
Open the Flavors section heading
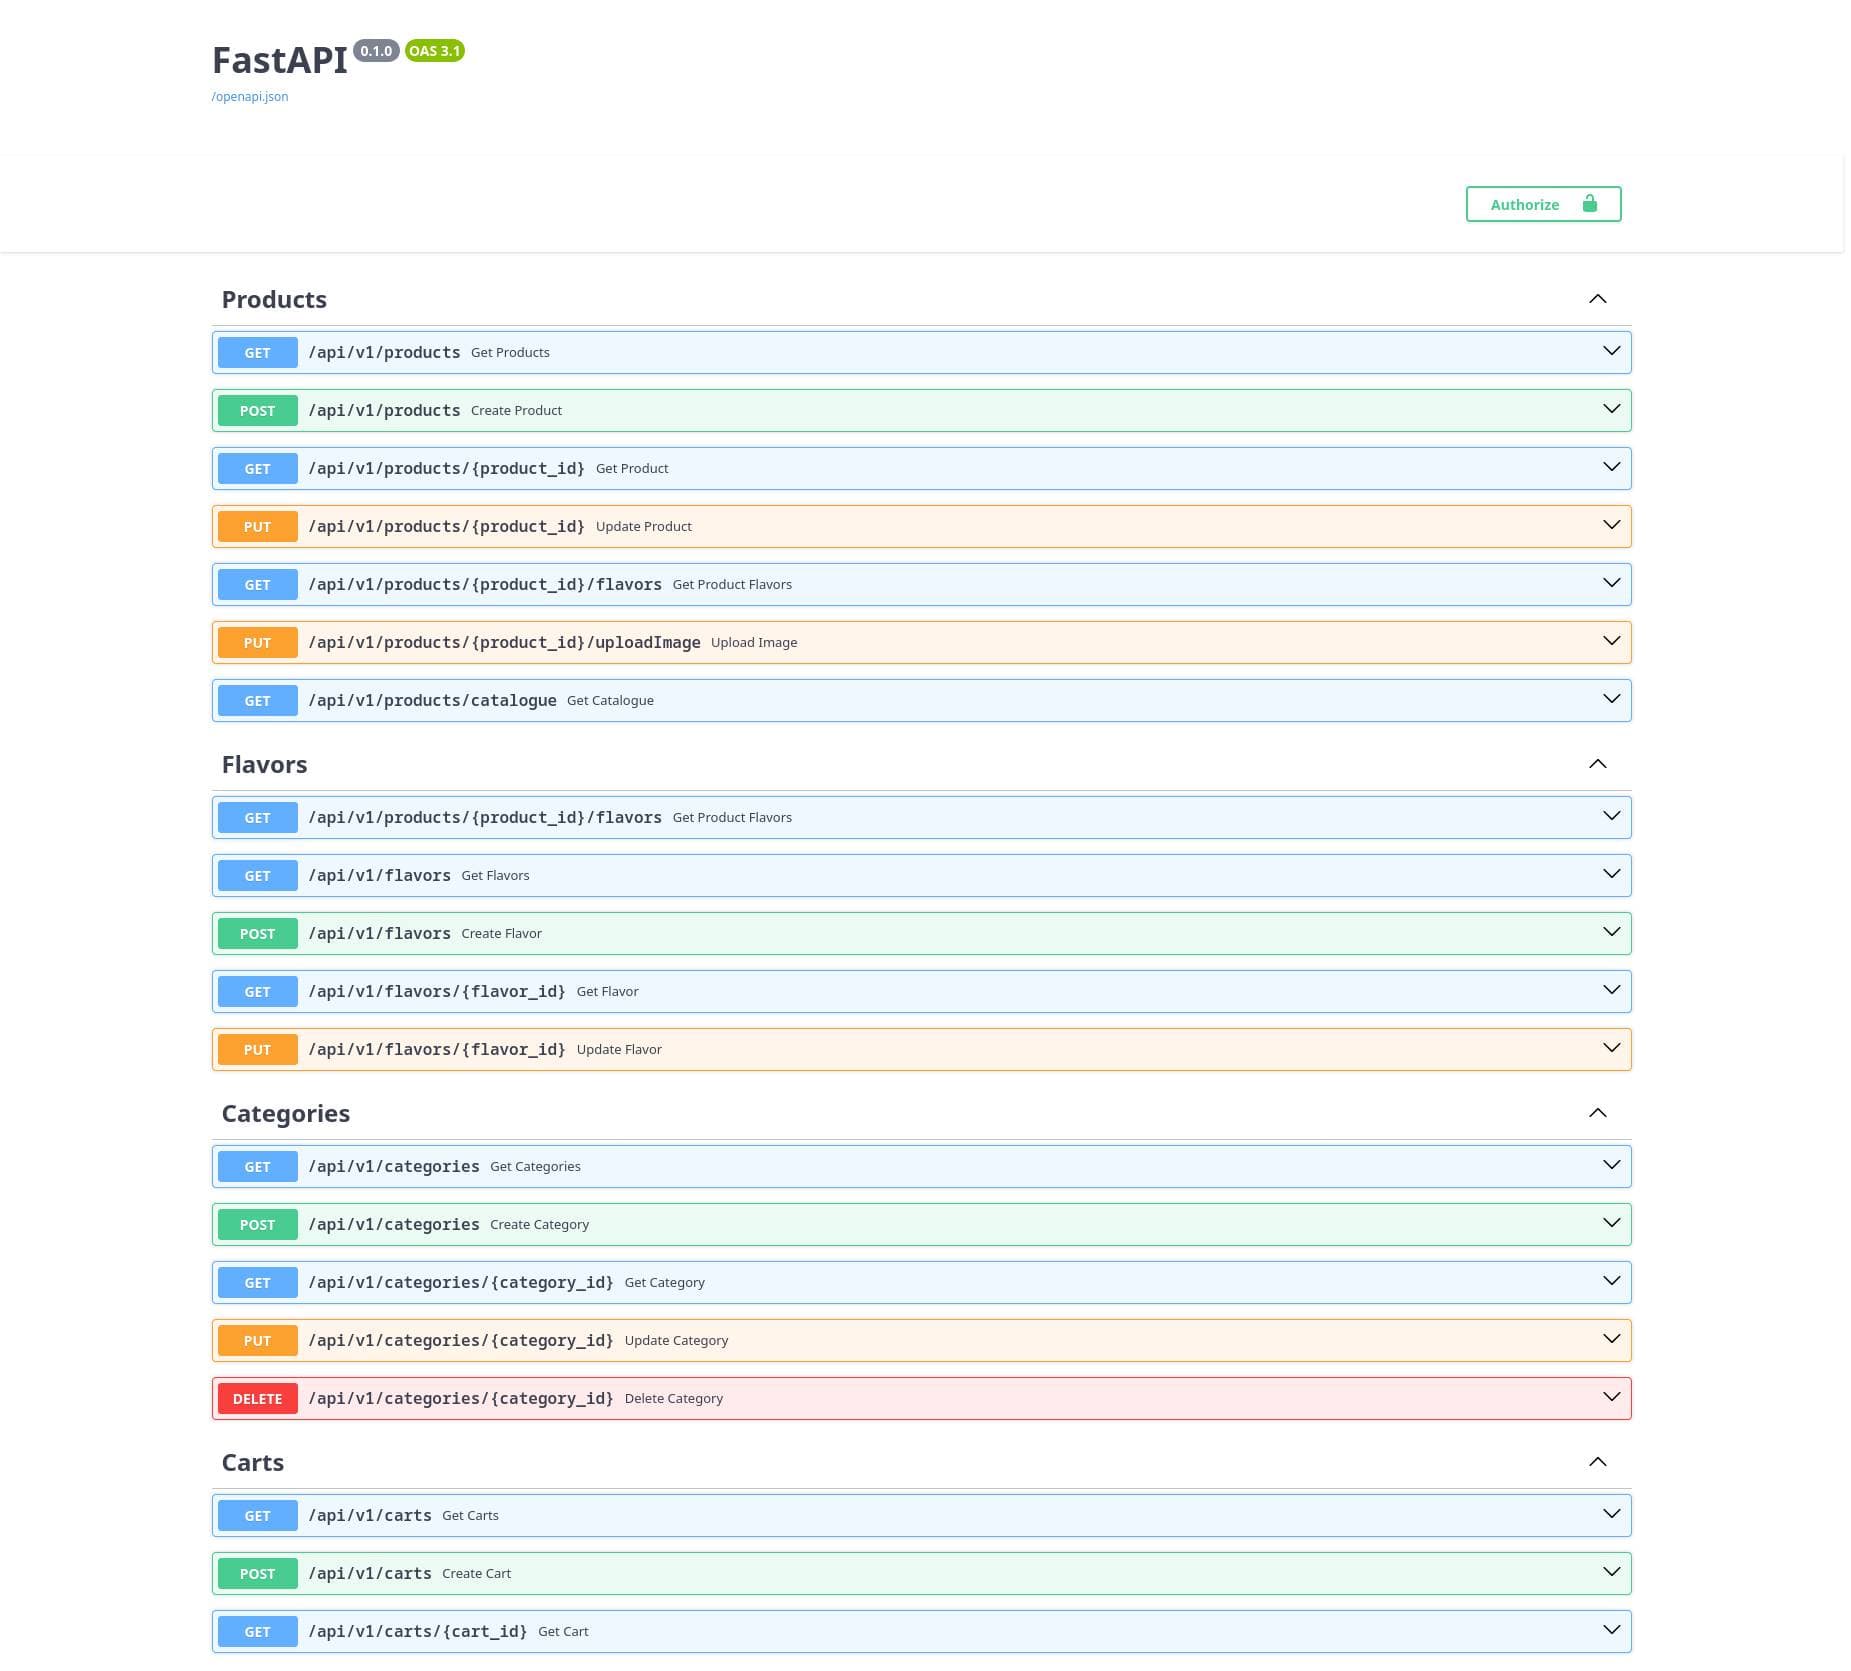264,765
